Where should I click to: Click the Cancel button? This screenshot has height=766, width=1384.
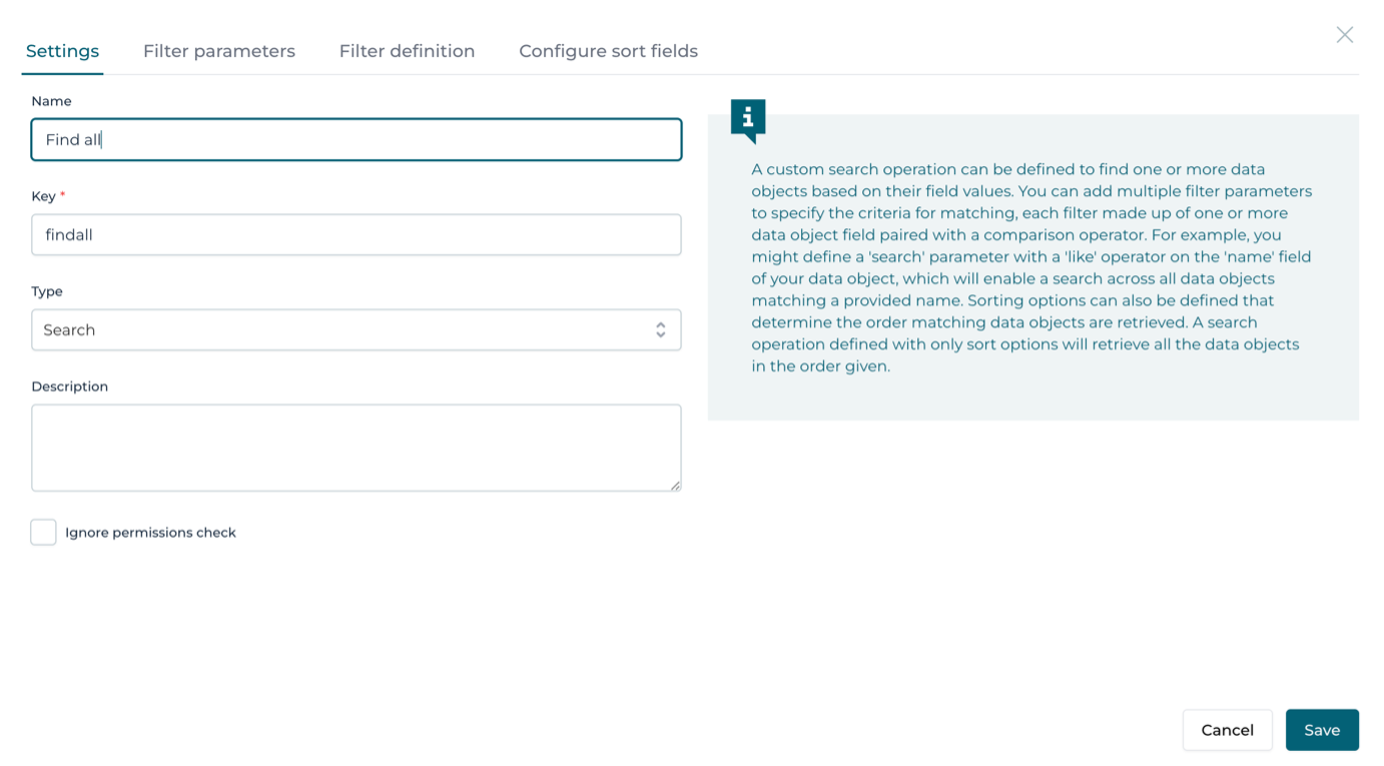coord(1227,730)
